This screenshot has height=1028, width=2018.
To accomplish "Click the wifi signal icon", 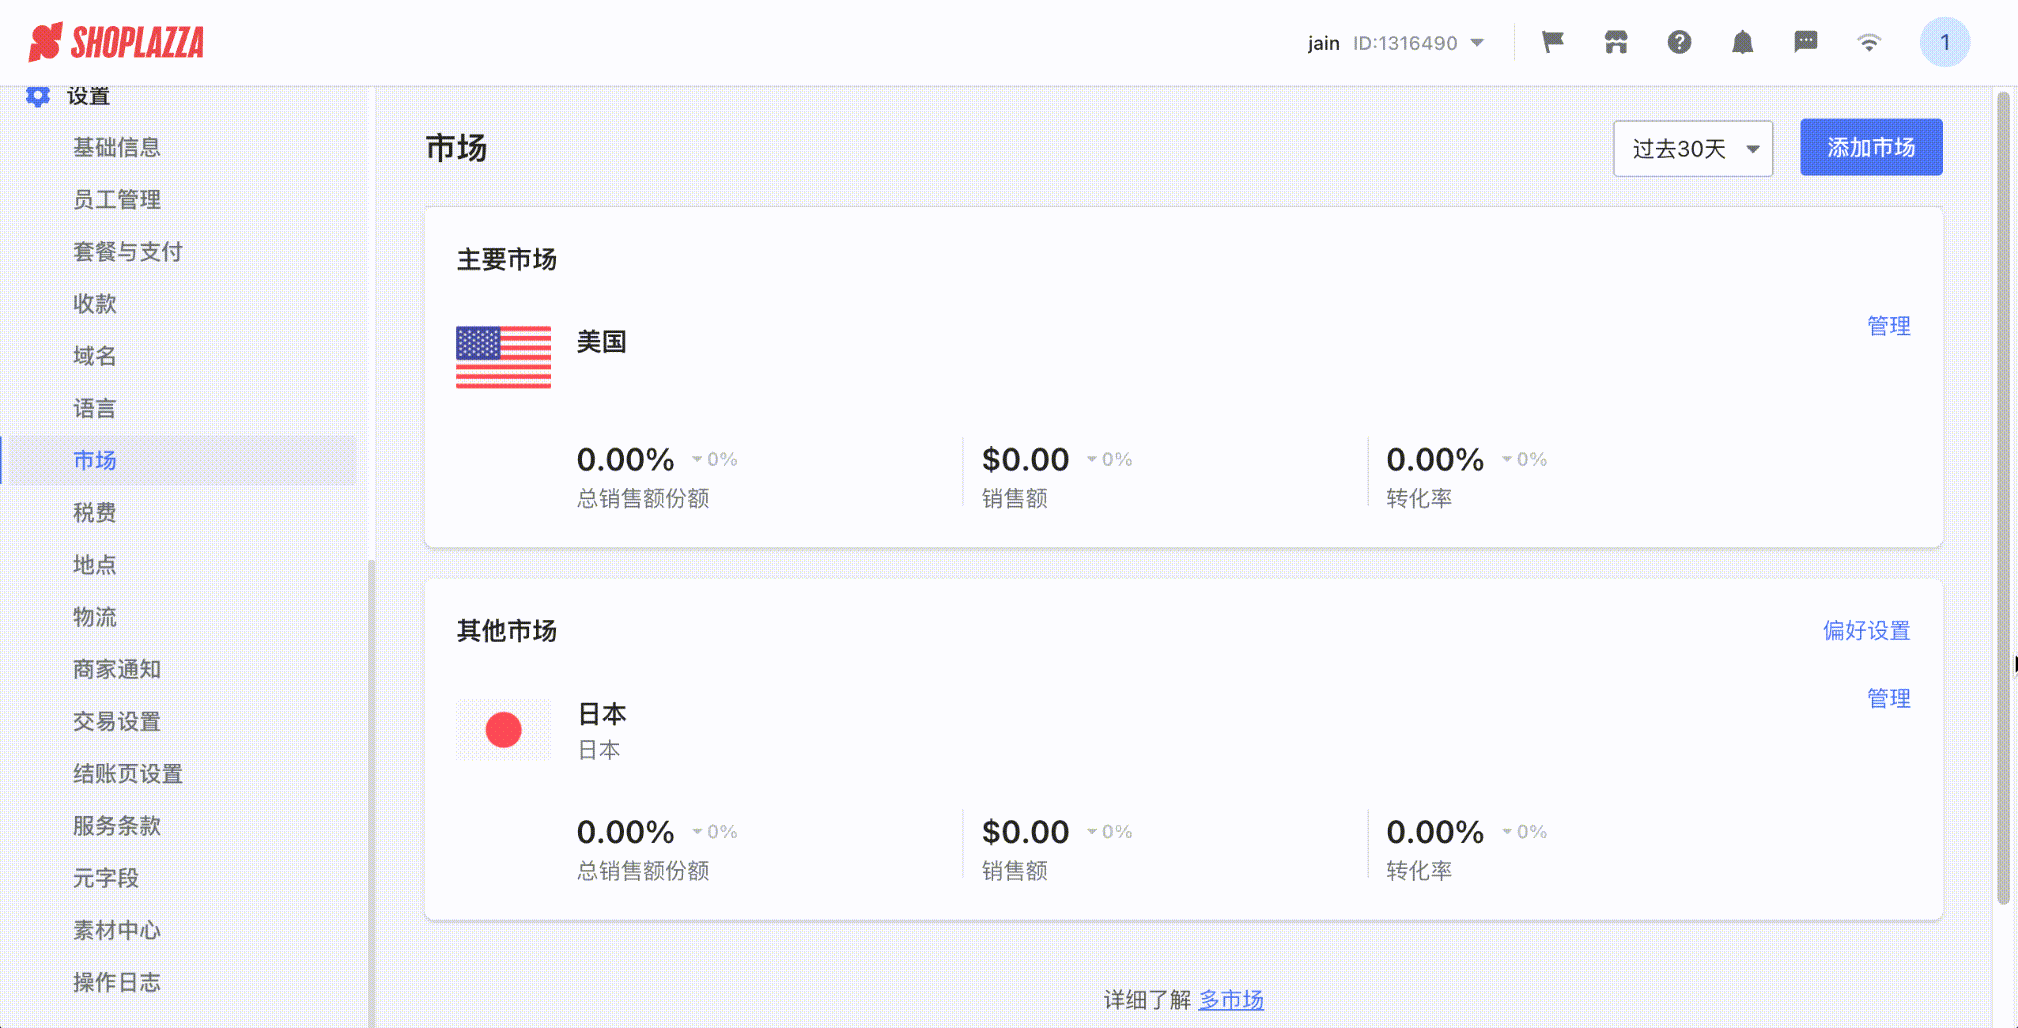I will (x=1869, y=42).
